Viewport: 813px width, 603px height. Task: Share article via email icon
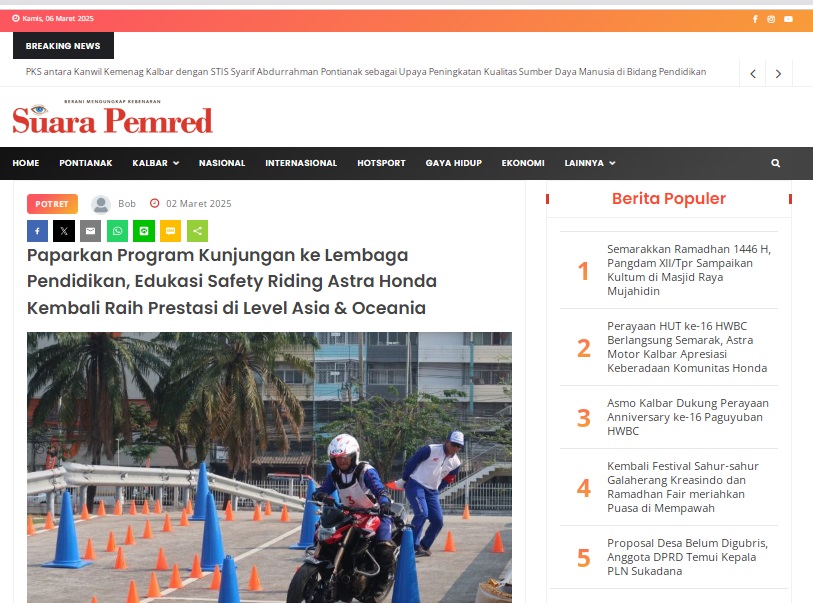[x=90, y=231]
